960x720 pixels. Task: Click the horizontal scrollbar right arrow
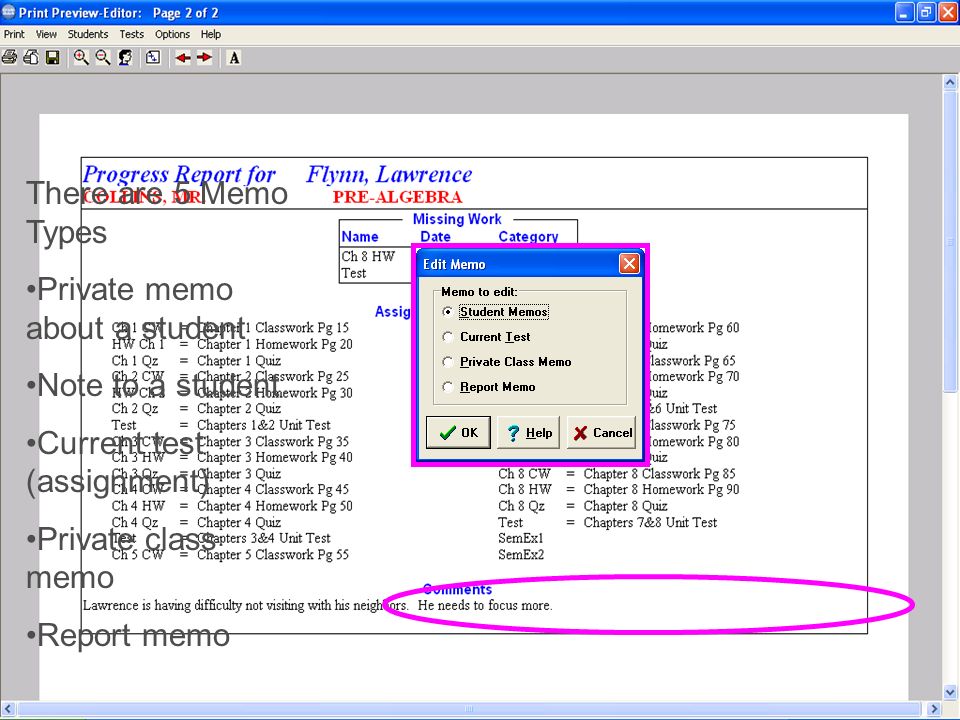pyautogui.click(x=934, y=709)
